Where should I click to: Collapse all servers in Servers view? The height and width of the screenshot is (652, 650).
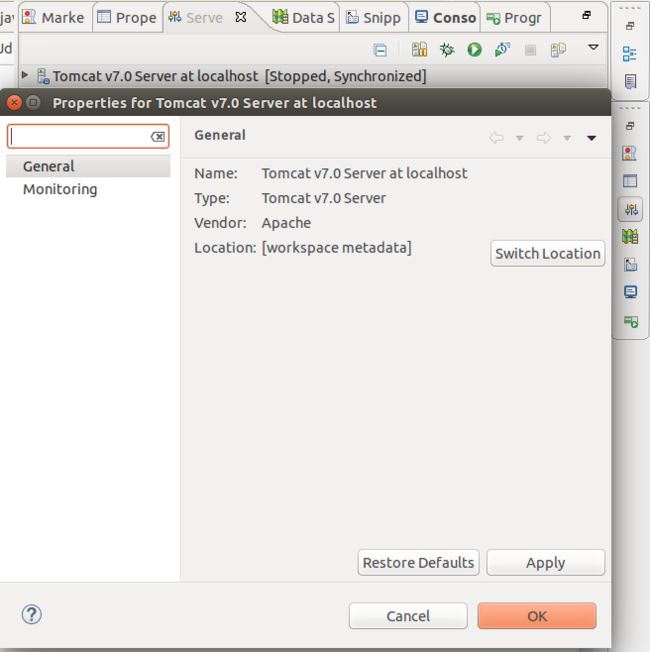(380, 49)
